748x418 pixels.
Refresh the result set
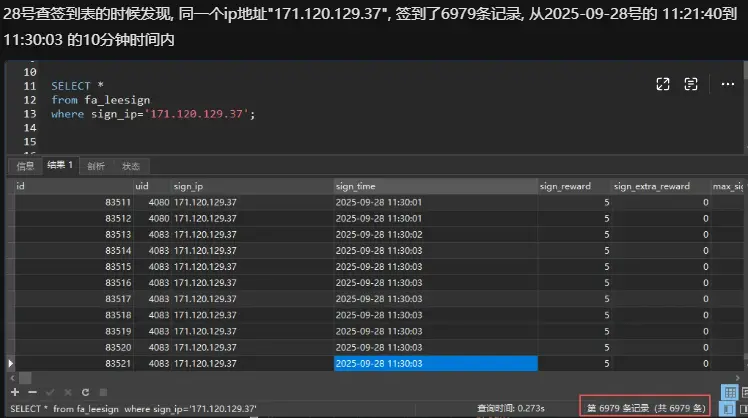point(85,392)
